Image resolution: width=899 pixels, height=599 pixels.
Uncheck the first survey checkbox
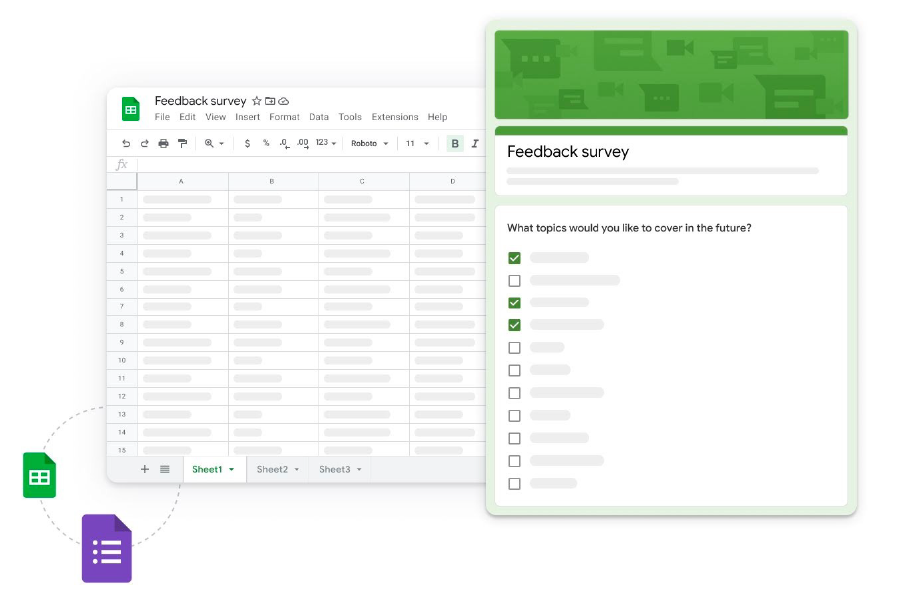(x=514, y=258)
